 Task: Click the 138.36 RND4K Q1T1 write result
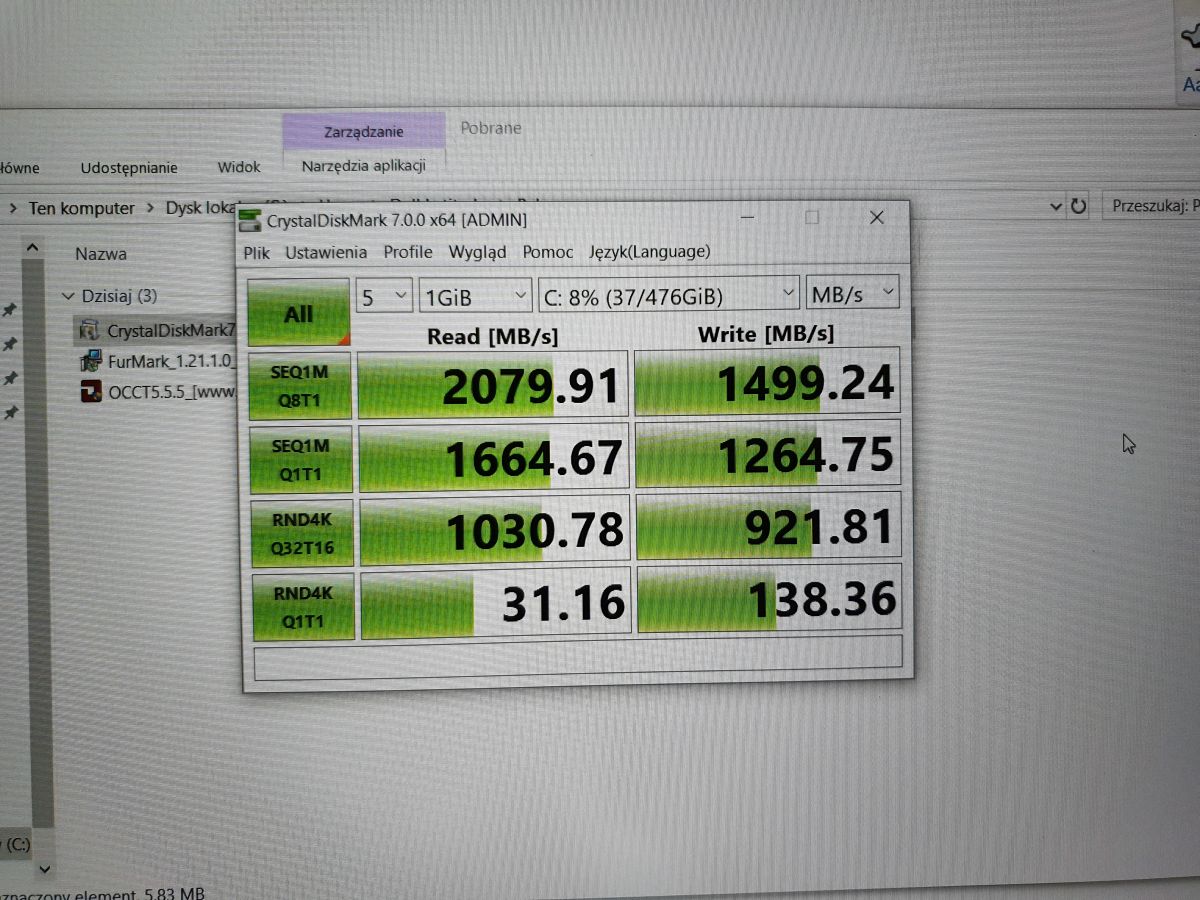pyautogui.click(x=770, y=599)
